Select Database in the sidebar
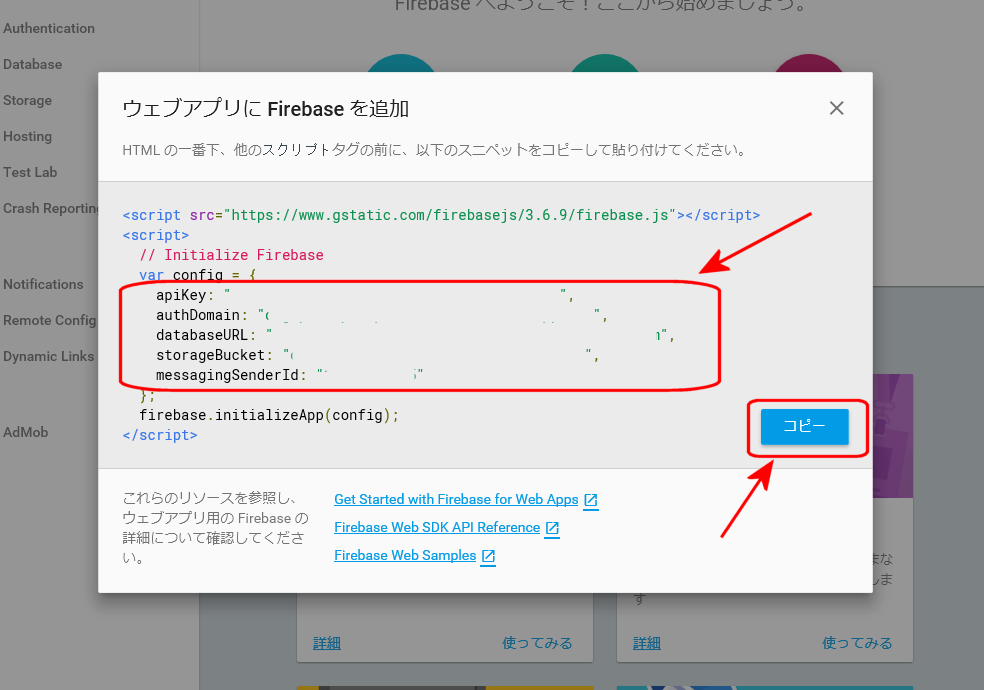 33,64
